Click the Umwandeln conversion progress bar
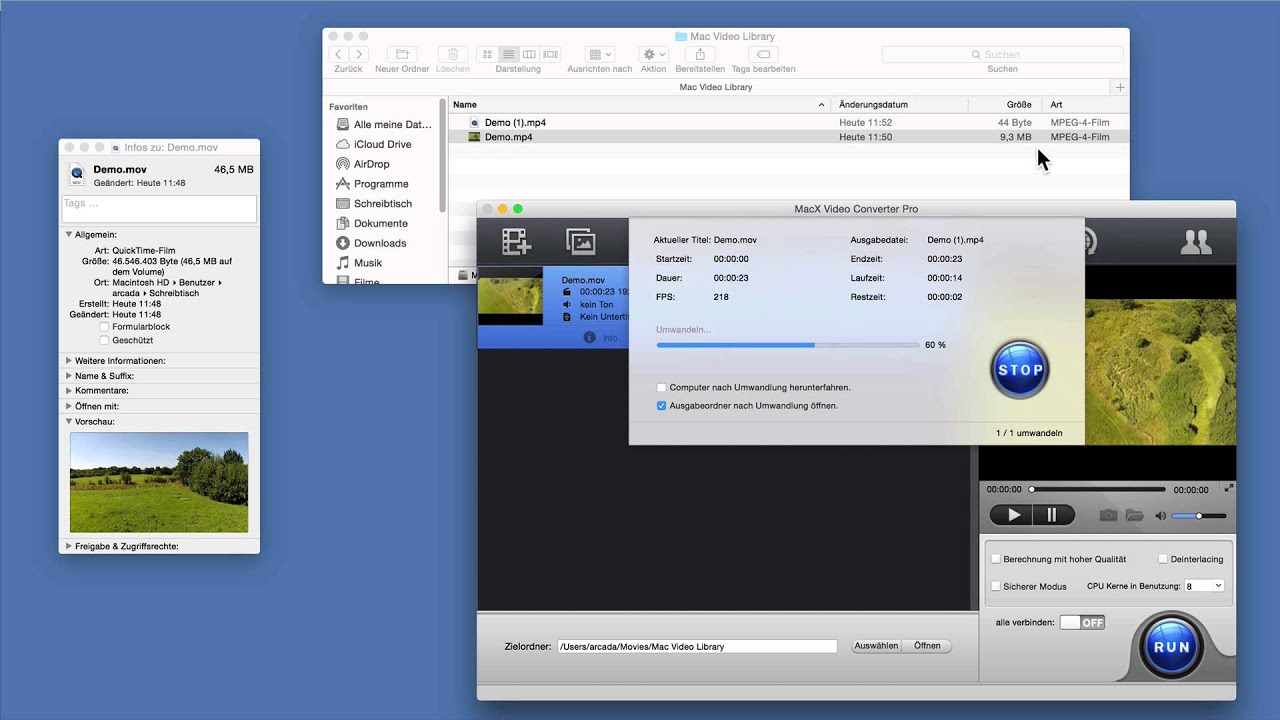 click(x=788, y=345)
